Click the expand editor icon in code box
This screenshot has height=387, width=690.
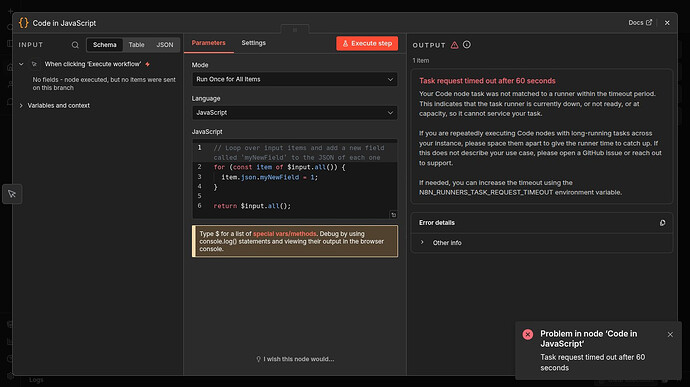pyautogui.click(x=393, y=215)
